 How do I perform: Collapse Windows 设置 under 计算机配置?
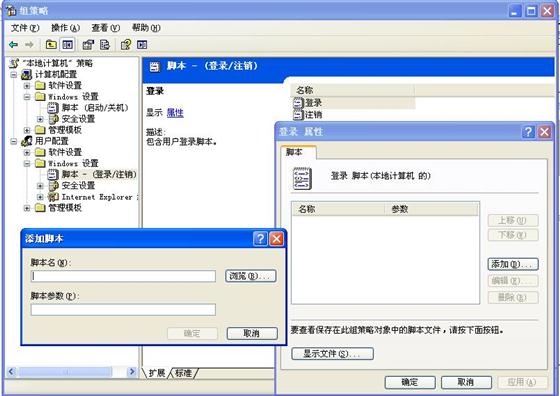coord(27,97)
